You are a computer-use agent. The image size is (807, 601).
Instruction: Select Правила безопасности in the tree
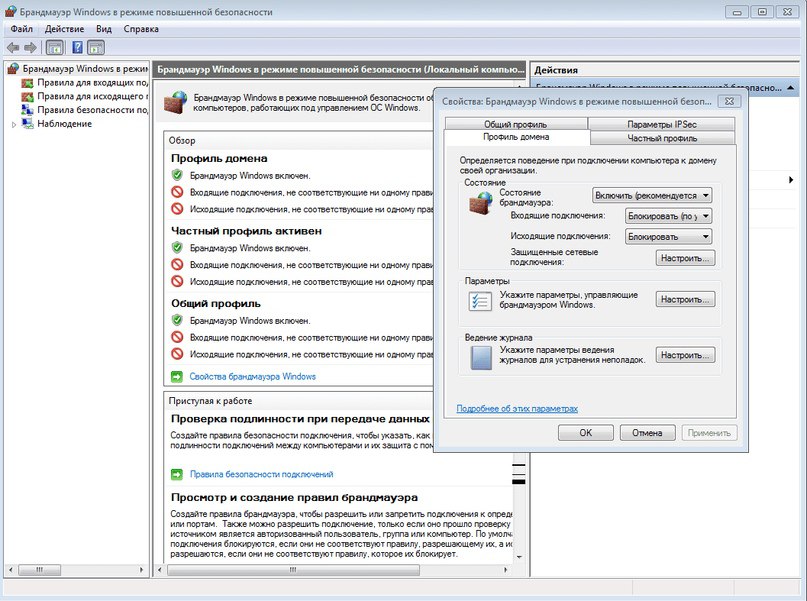click(x=93, y=110)
